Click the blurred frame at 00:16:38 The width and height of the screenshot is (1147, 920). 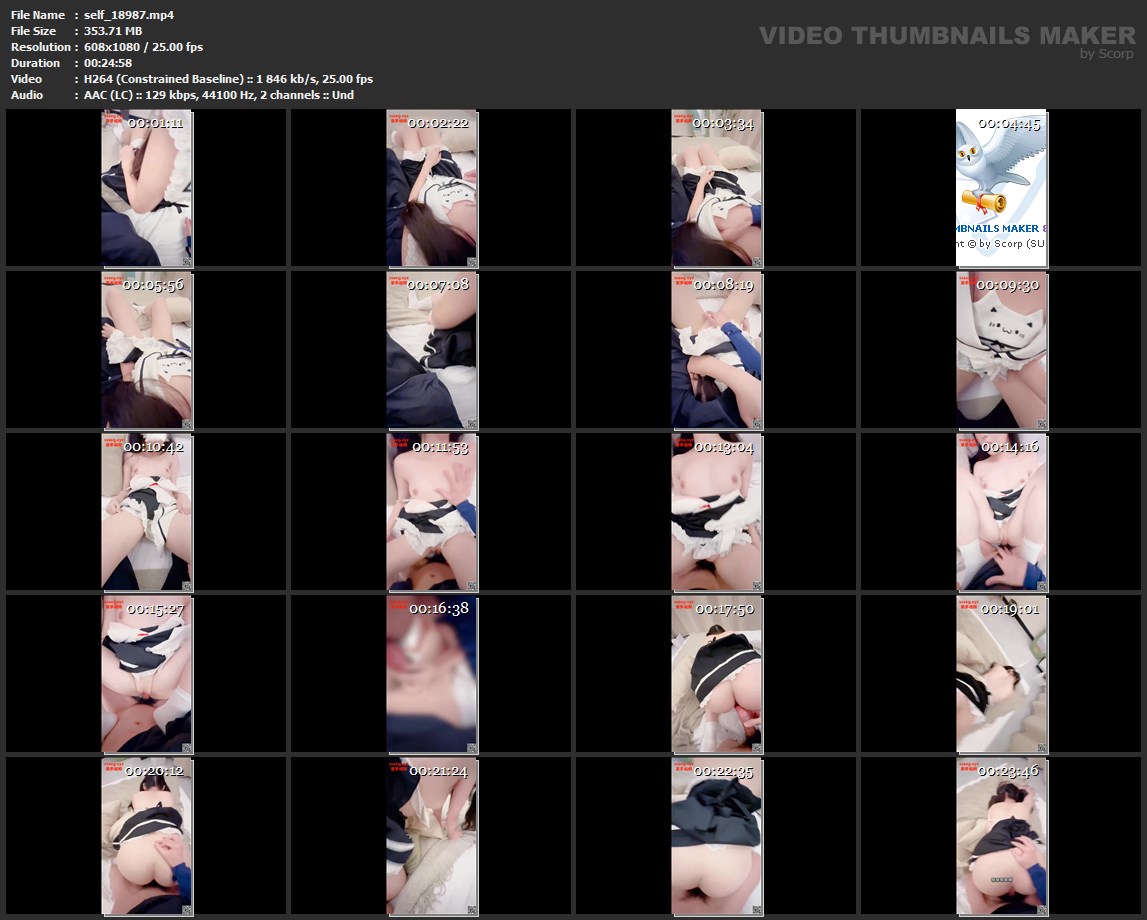[x=432, y=675]
